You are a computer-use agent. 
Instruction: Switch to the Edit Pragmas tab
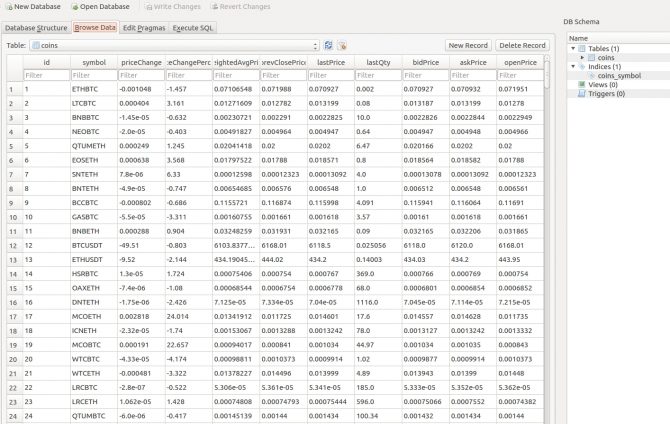pyautogui.click(x=143, y=28)
